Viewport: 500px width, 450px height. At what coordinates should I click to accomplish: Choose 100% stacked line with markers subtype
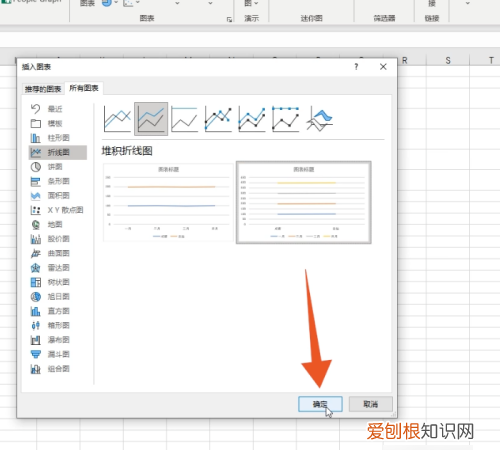coord(285,119)
